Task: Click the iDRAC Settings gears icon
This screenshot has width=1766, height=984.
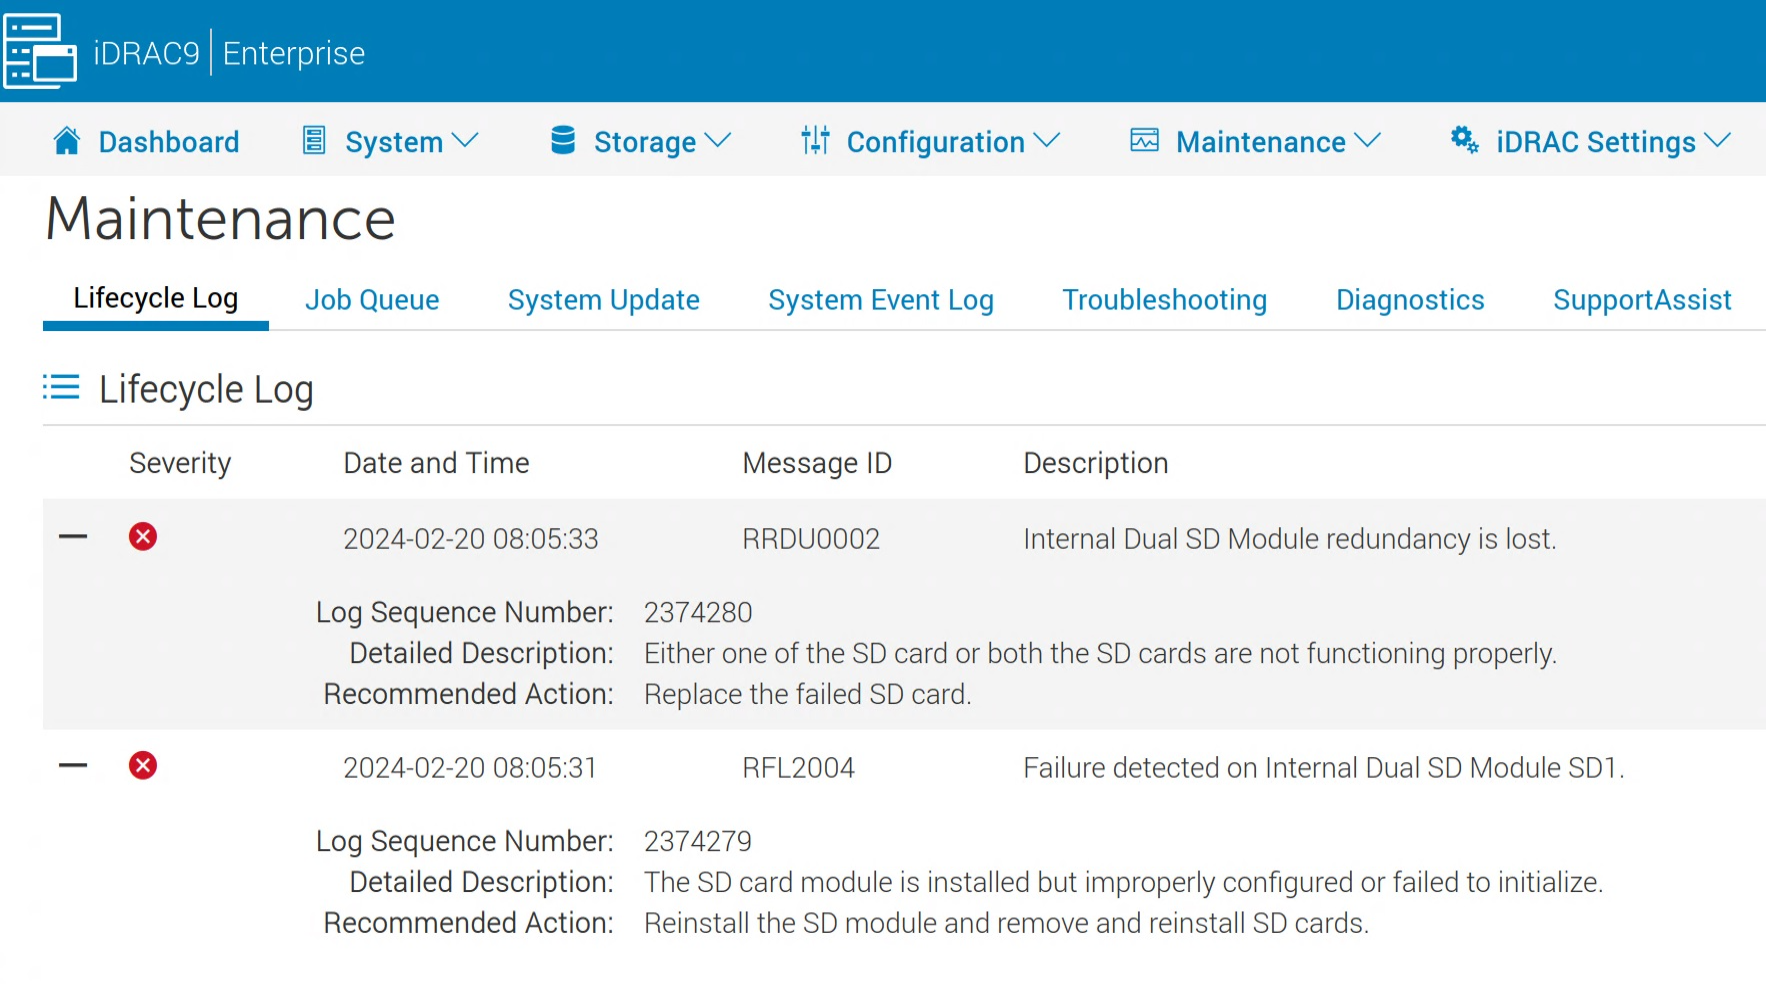Action: pos(1463,141)
